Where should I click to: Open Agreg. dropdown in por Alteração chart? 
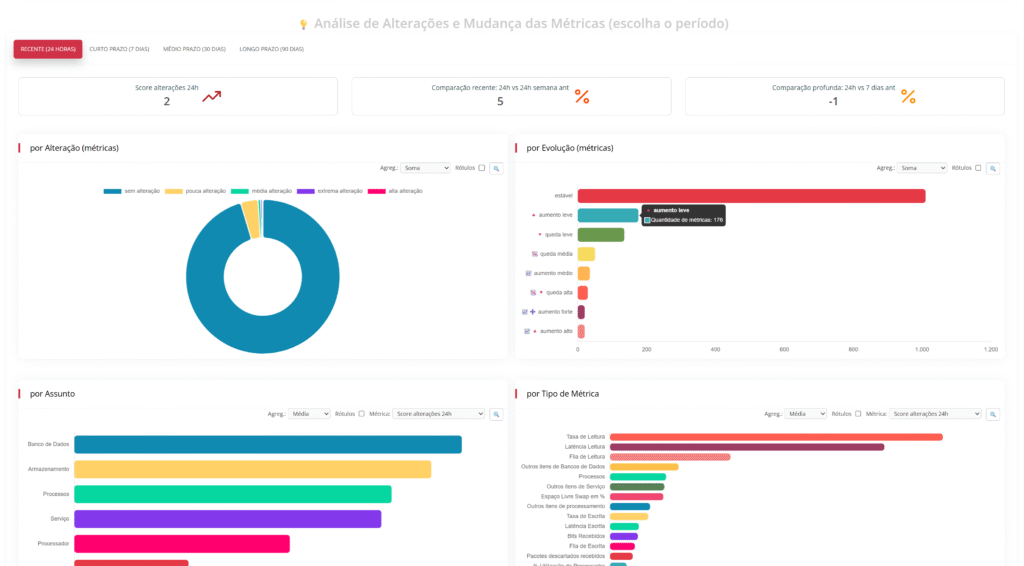pyautogui.click(x=426, y=168)
